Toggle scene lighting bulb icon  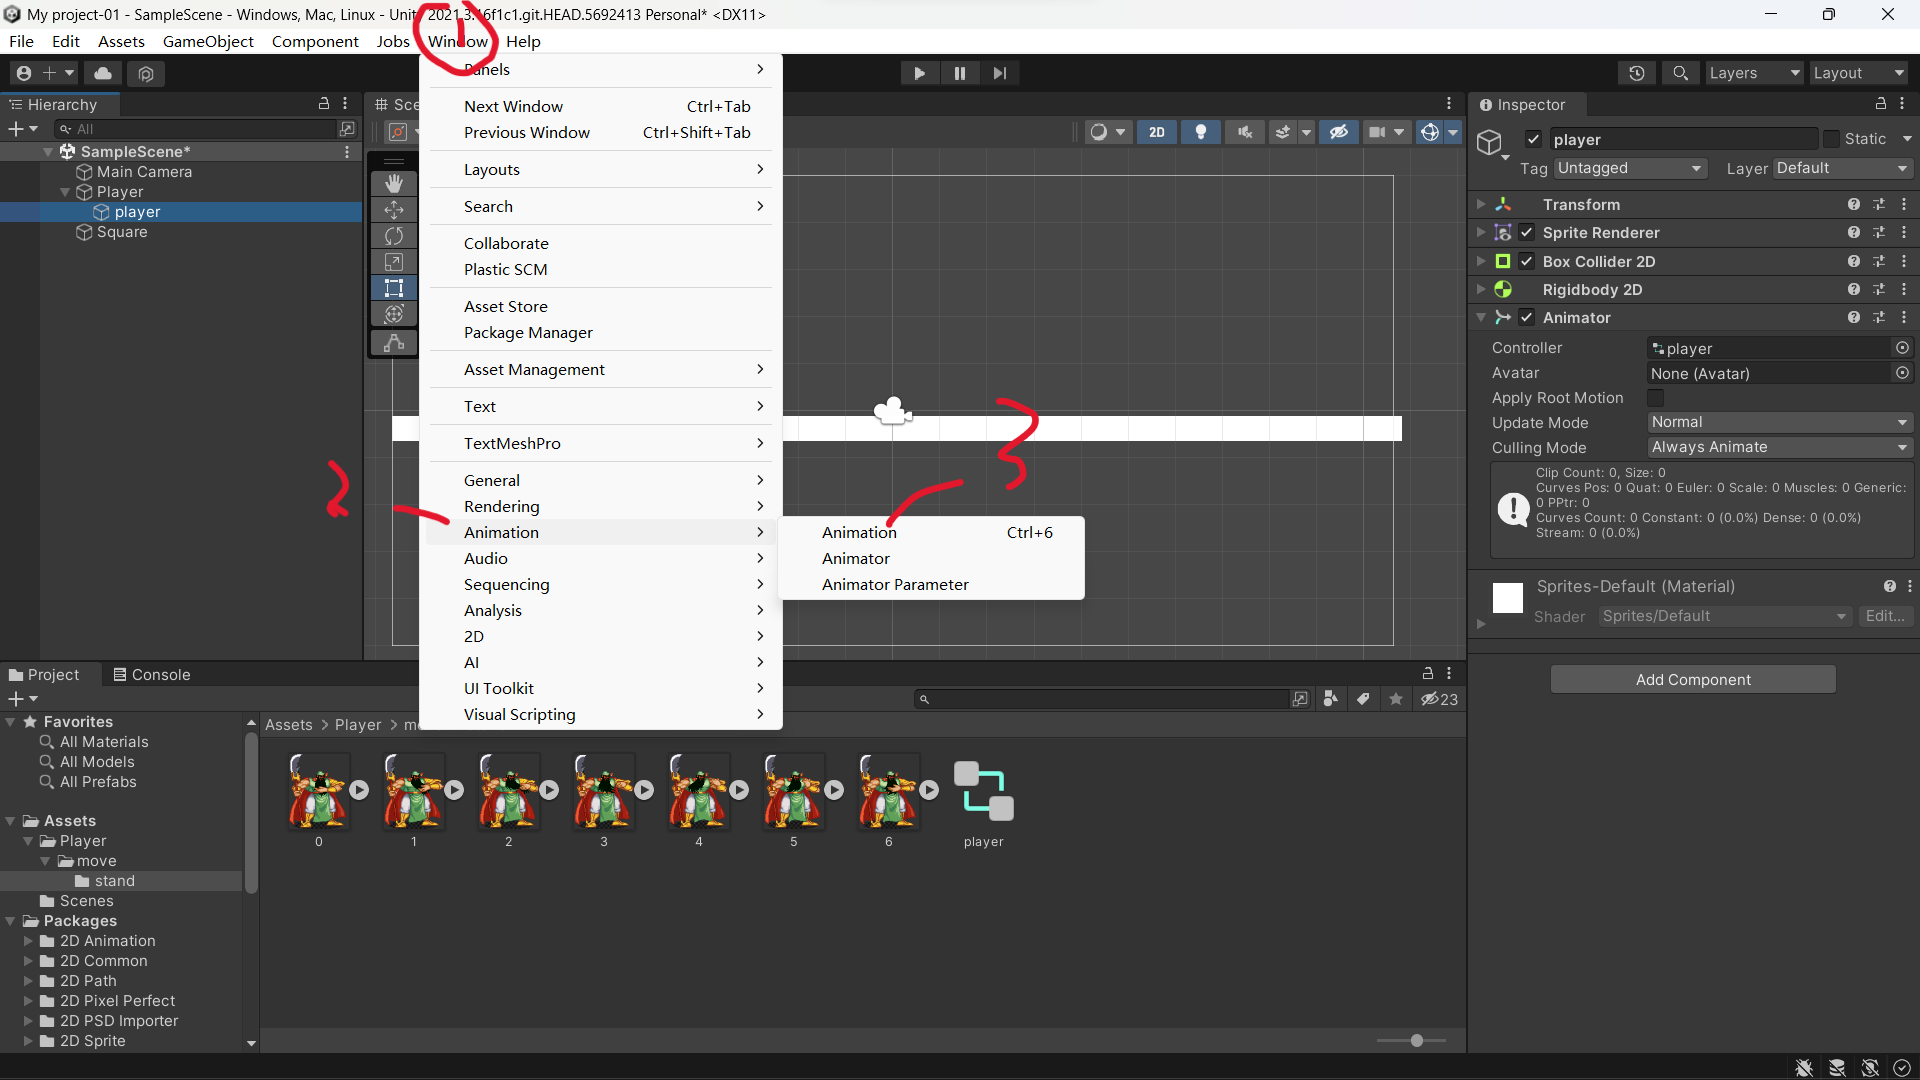pos(1201,132)
